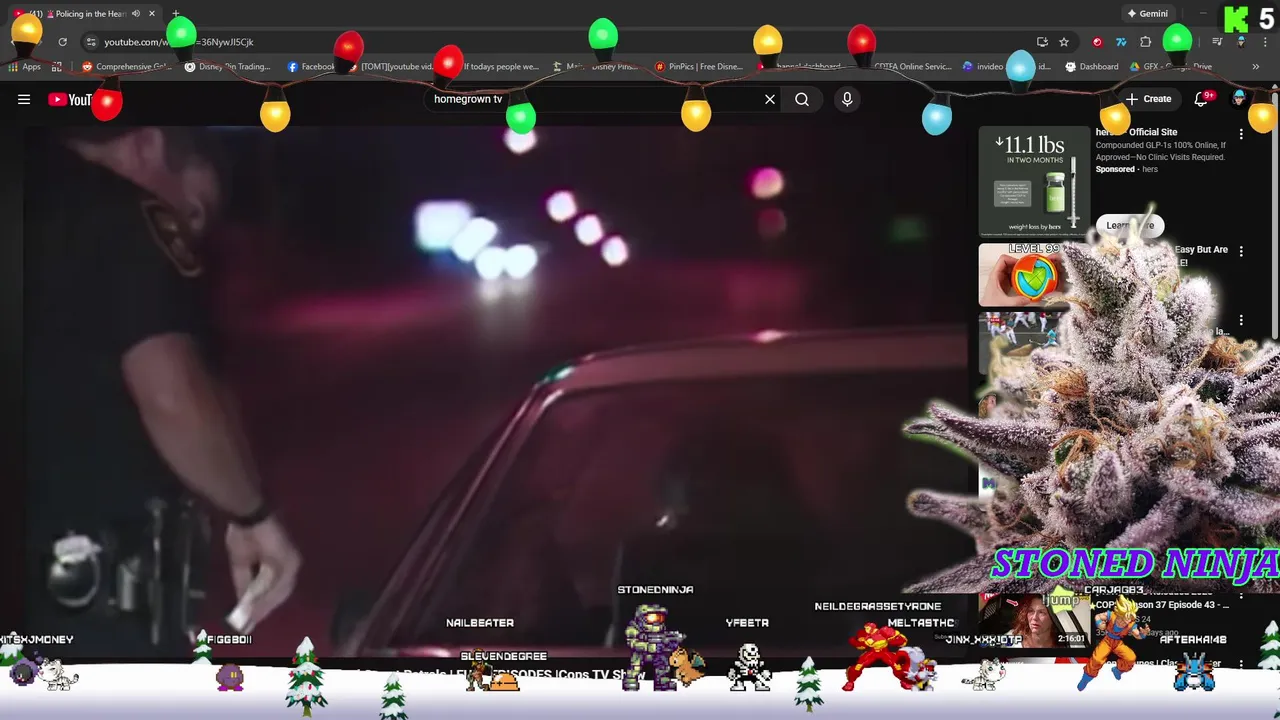
Task: Install app icon in the address bar
Action: coord(1042,42)
